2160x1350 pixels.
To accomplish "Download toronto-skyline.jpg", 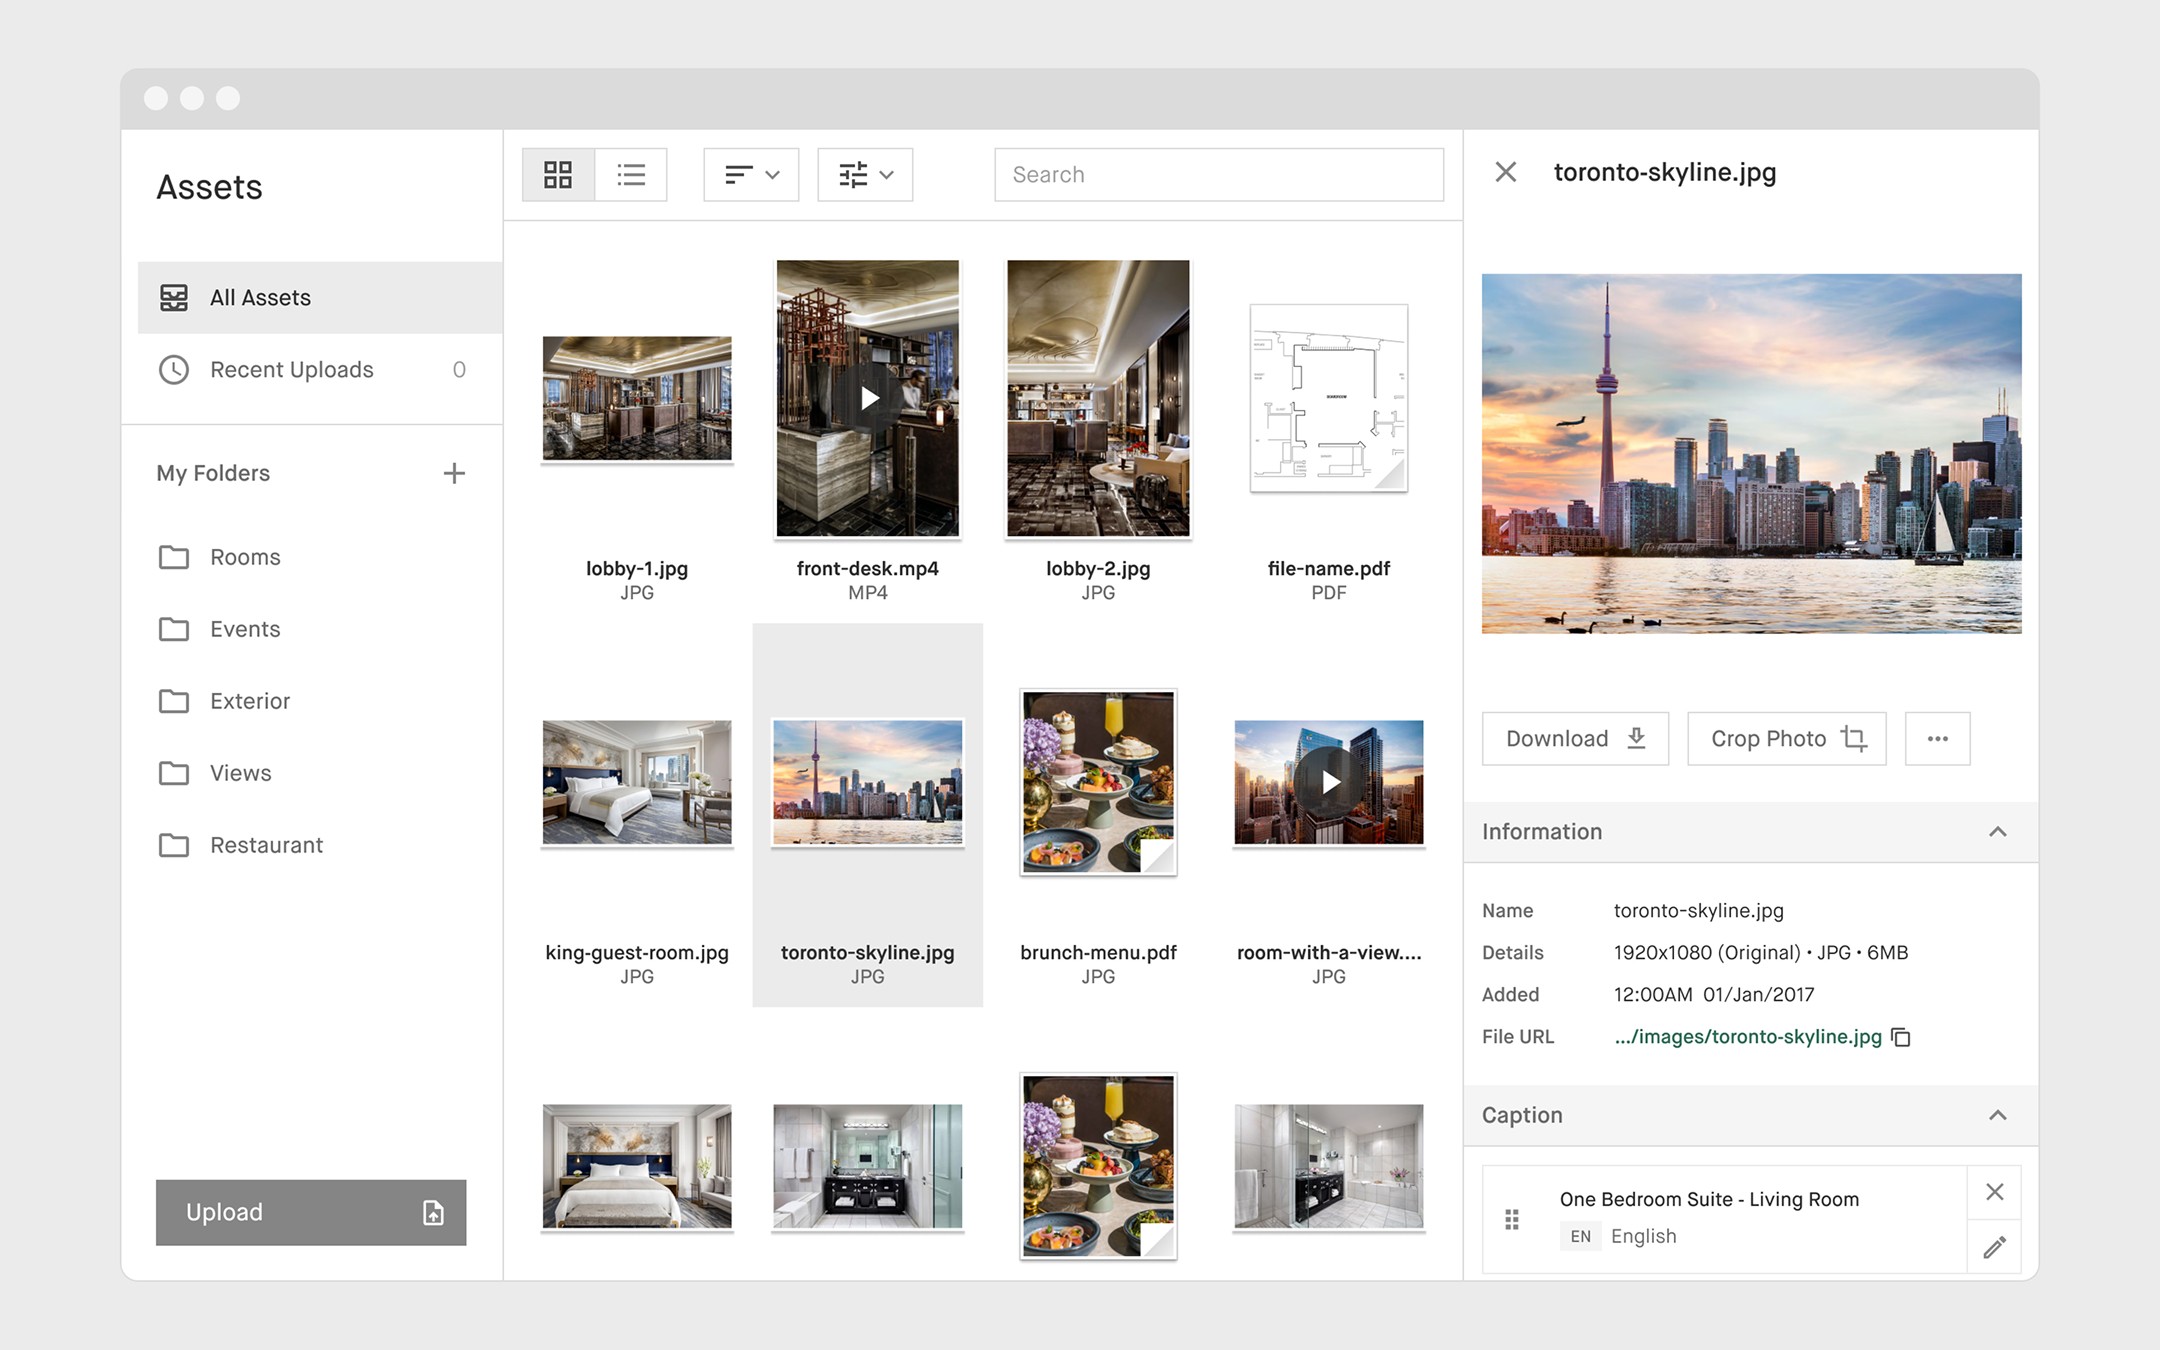I will [1574, 738].
